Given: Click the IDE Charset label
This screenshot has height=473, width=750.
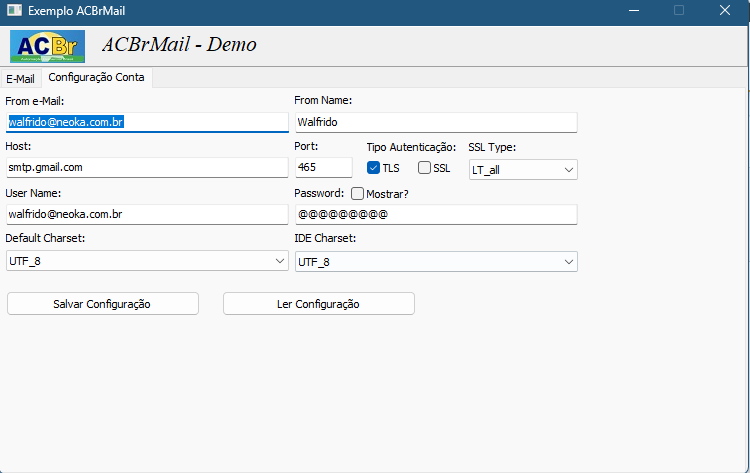Looking at the screenshot, I should [325, 238].
